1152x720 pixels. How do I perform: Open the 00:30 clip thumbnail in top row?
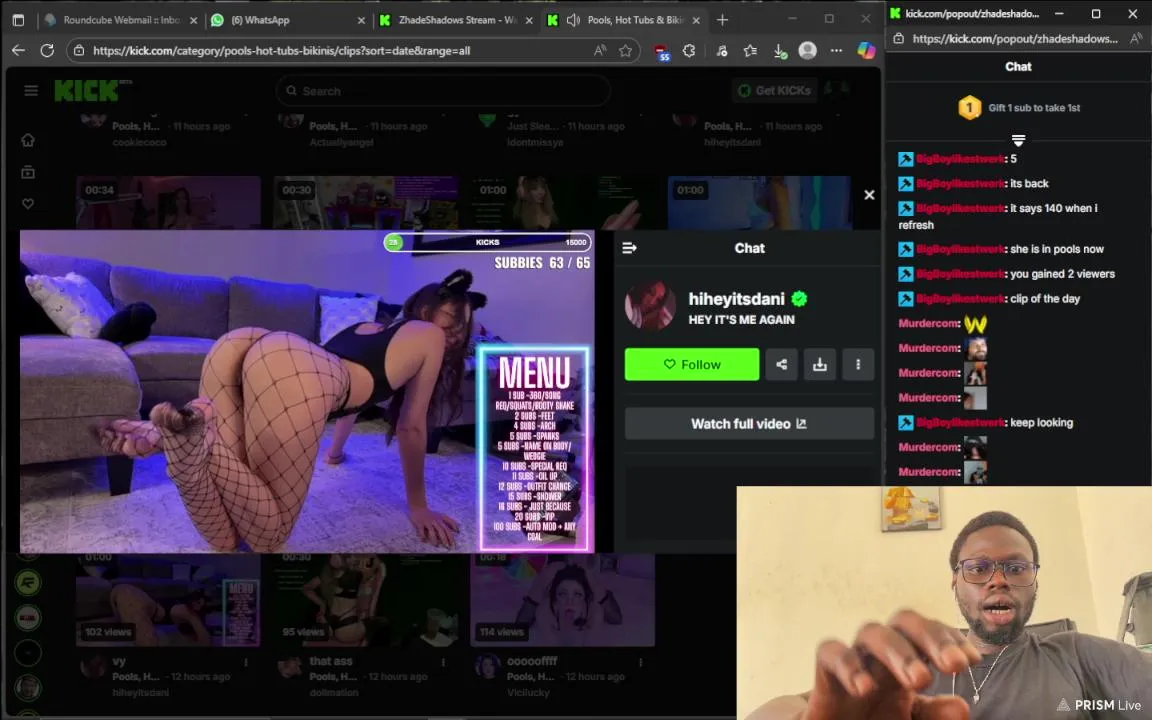(365, 203)
